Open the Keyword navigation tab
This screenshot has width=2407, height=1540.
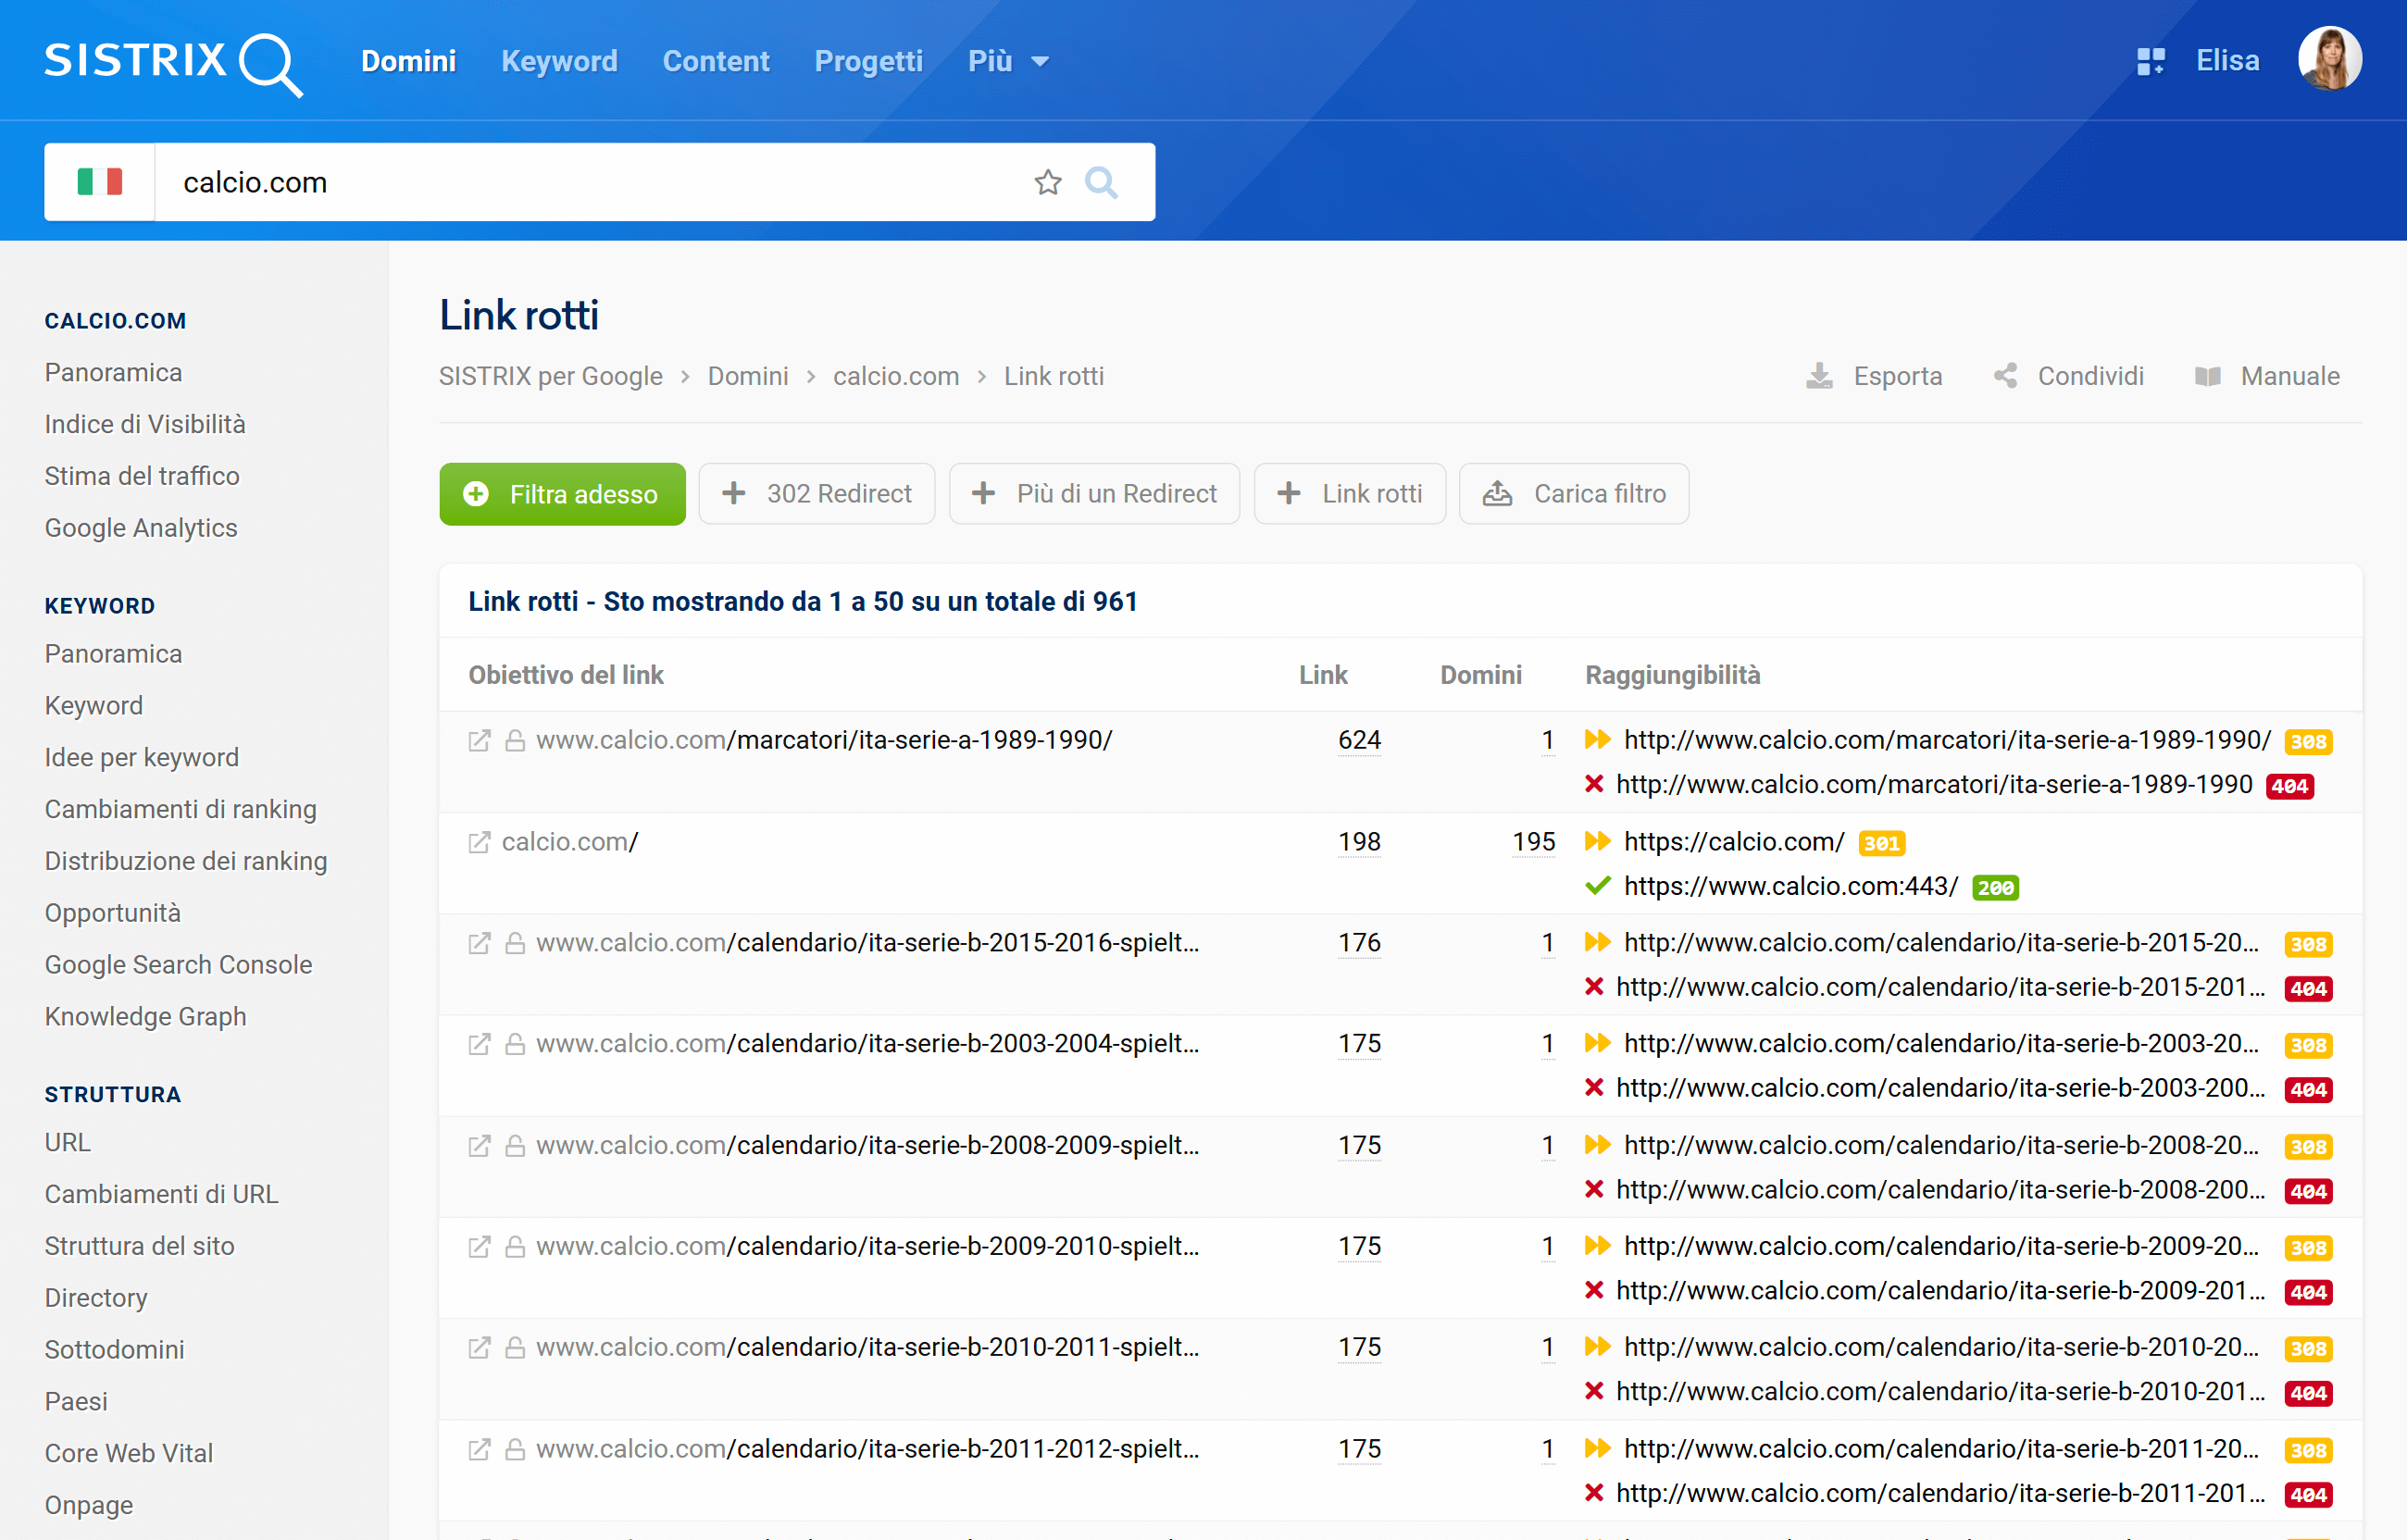click(x=559, y=61)
